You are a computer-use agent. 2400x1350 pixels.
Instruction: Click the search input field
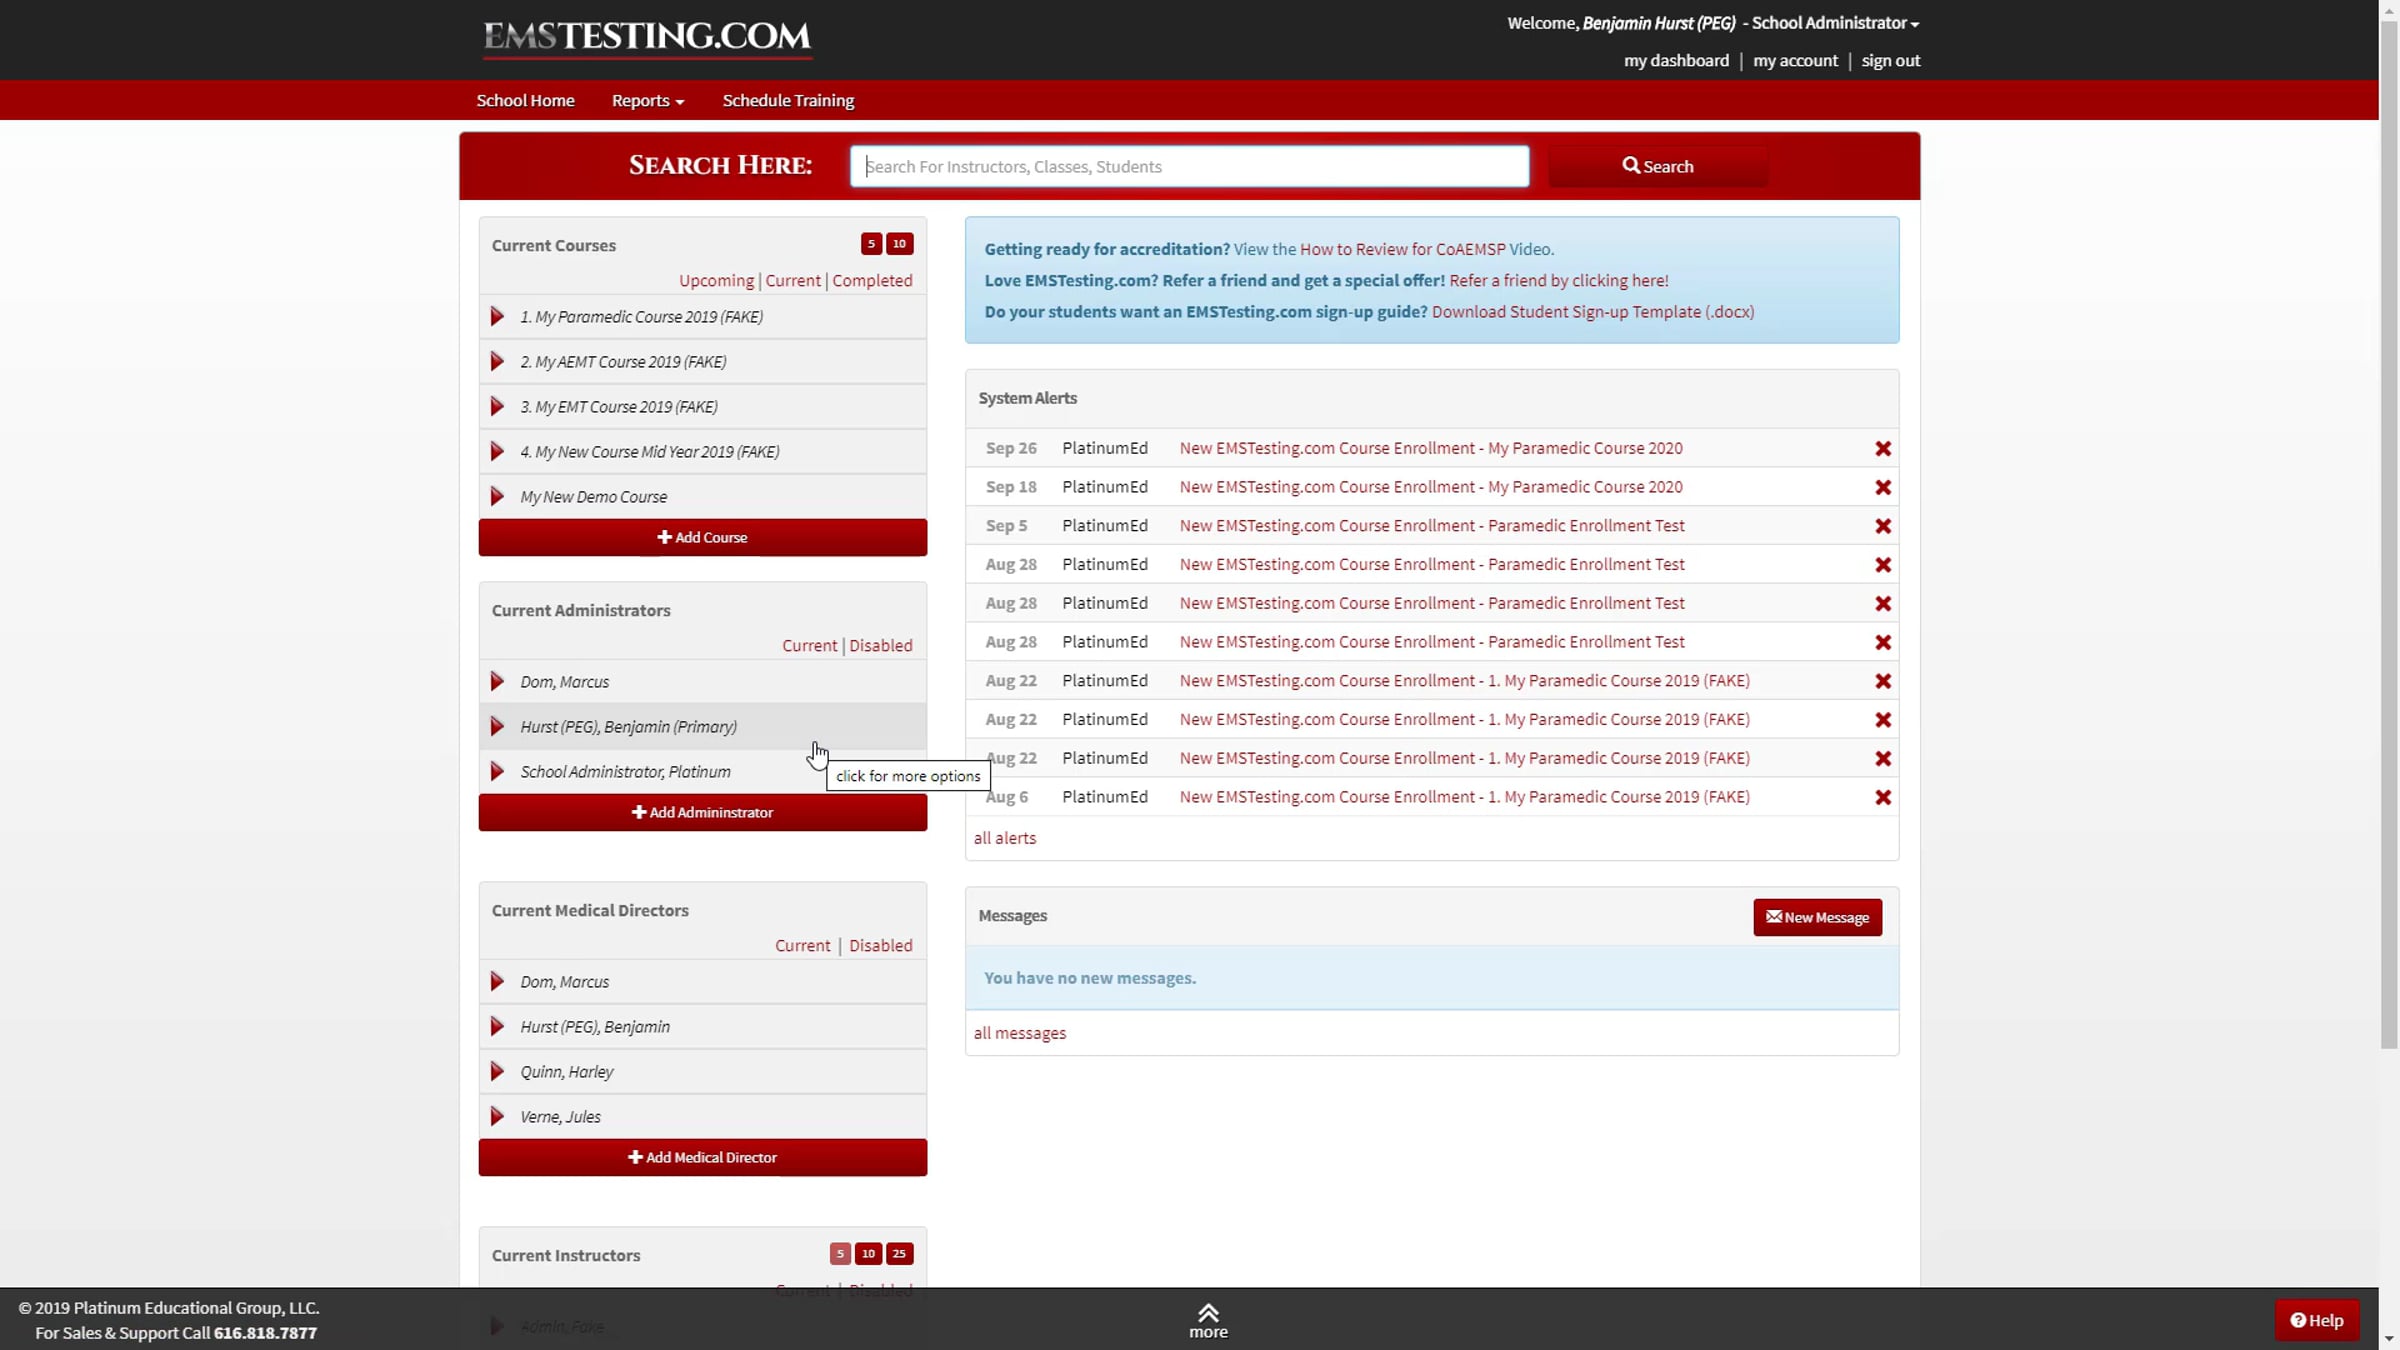point(1189,166)
